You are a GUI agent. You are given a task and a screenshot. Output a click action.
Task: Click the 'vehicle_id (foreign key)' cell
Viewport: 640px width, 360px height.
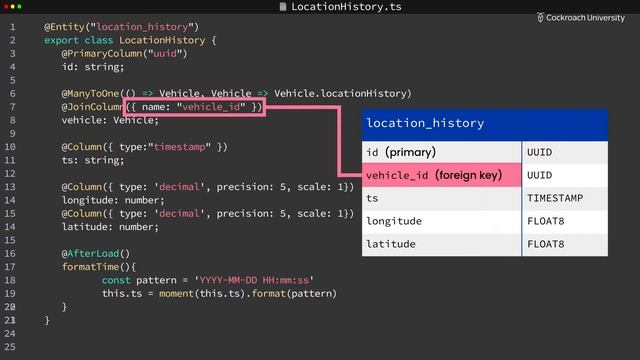(442, 175)
